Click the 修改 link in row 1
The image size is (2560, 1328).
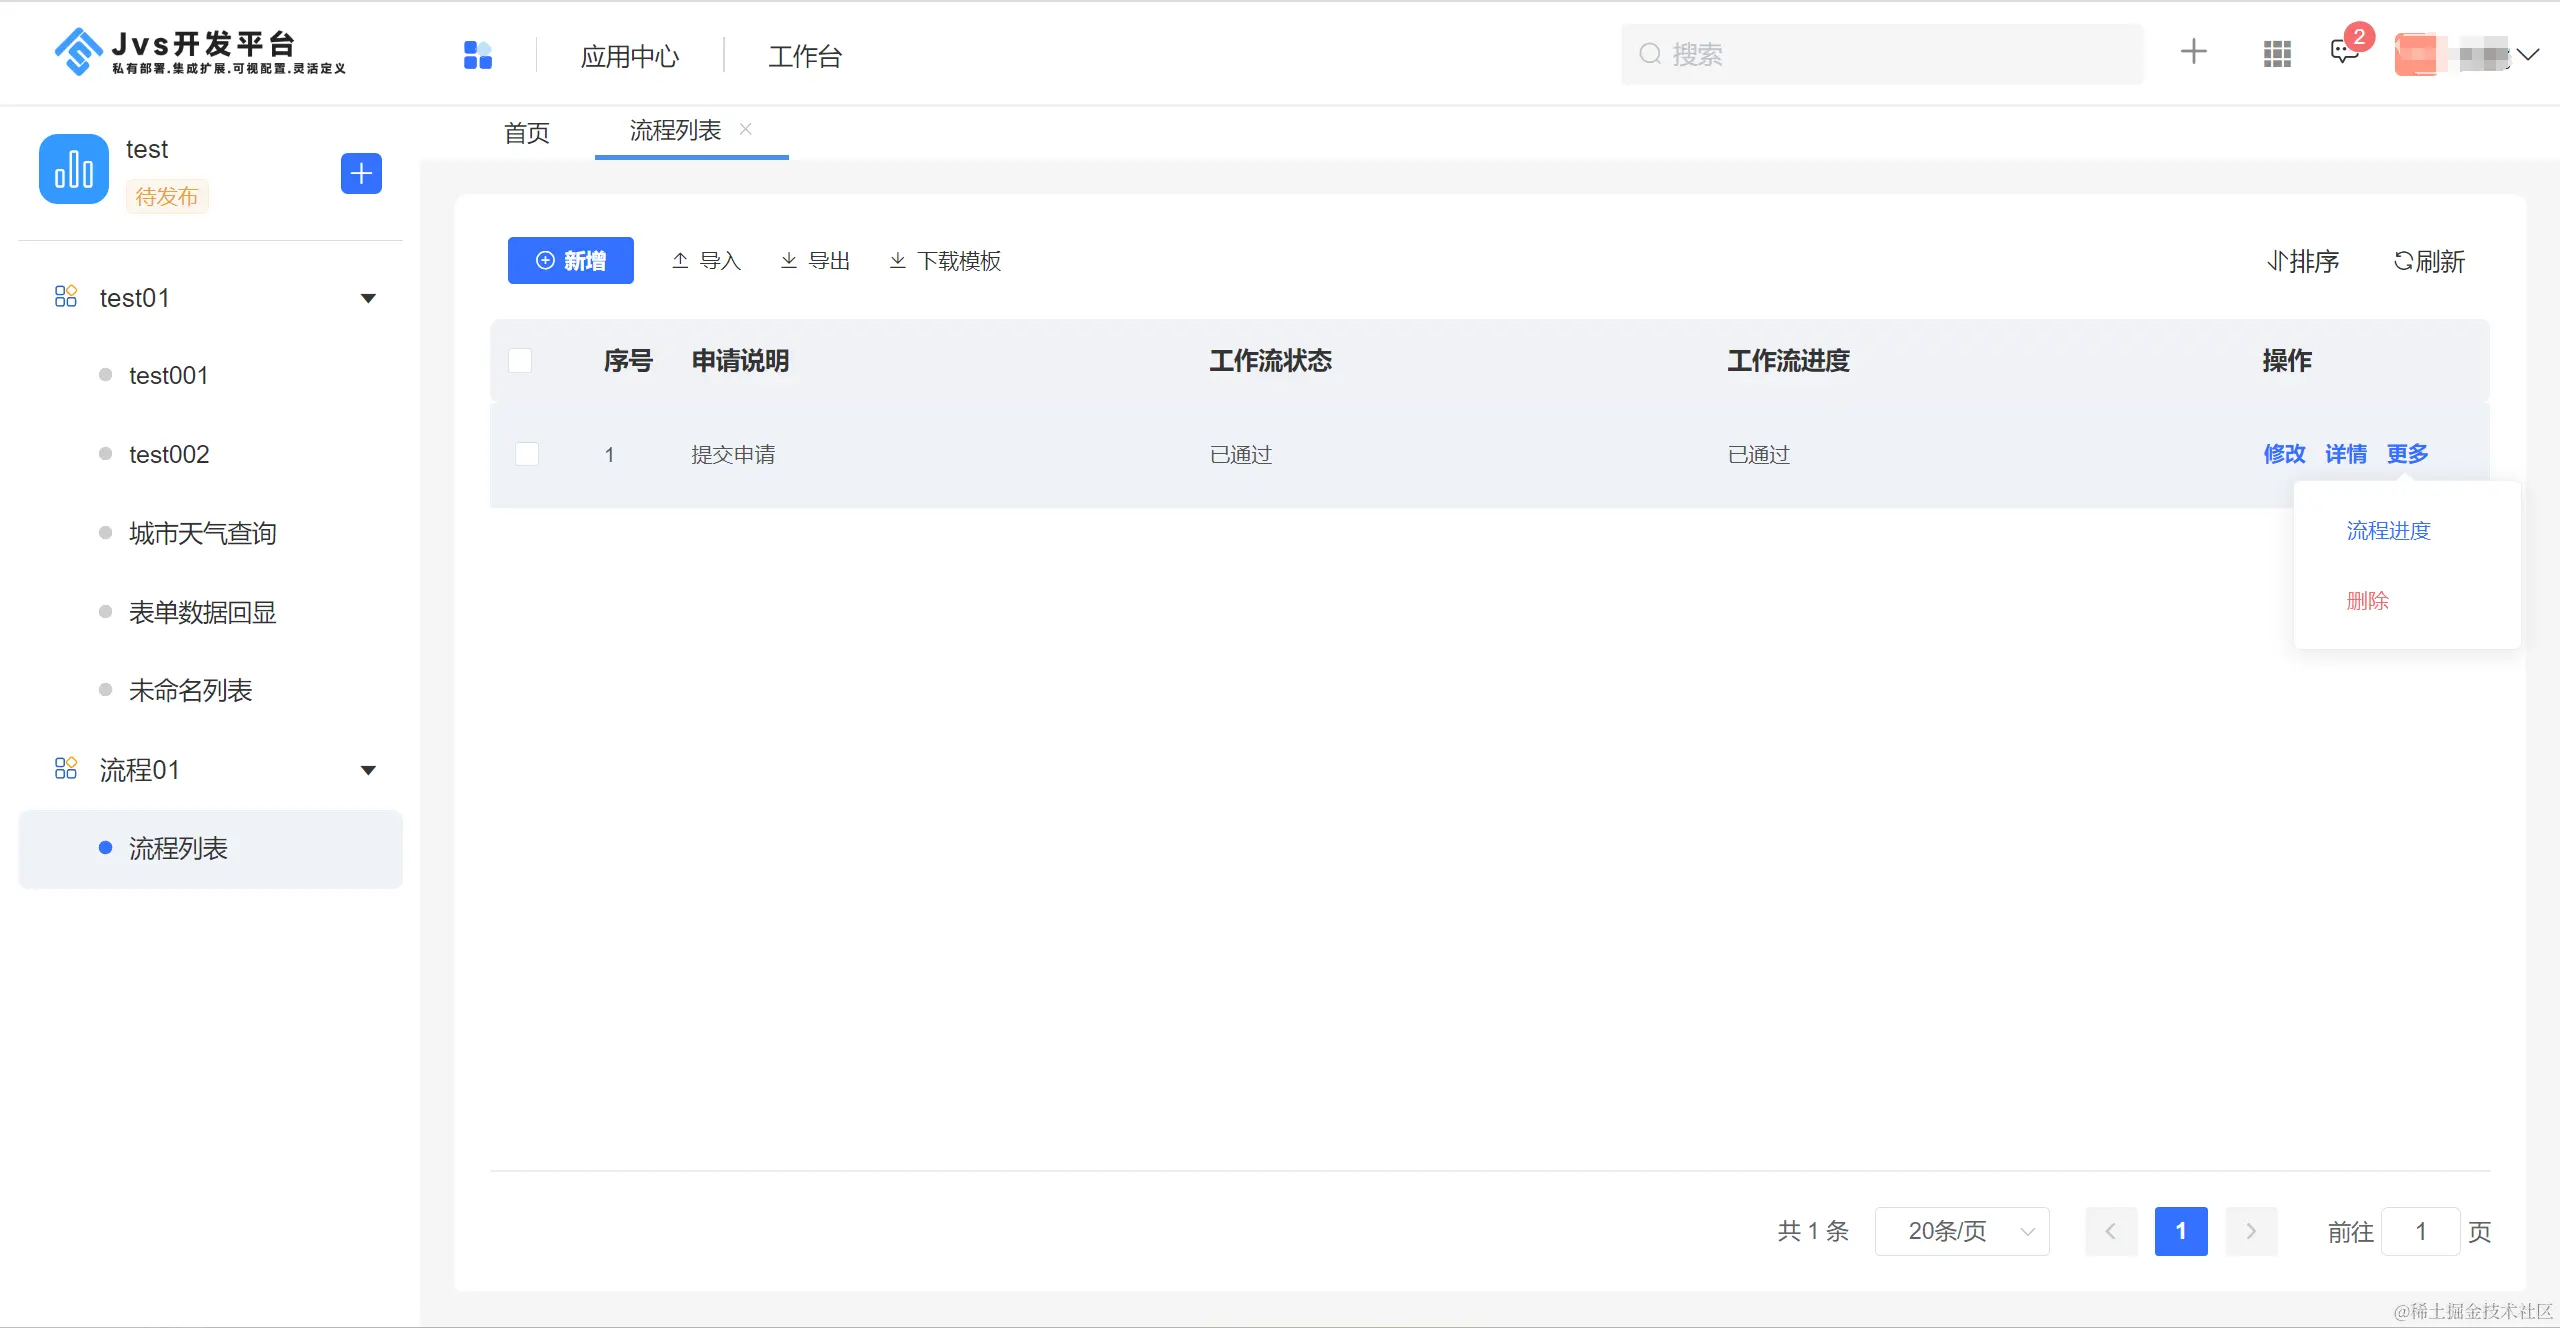pyautogui.click(x=2284, y=454)
